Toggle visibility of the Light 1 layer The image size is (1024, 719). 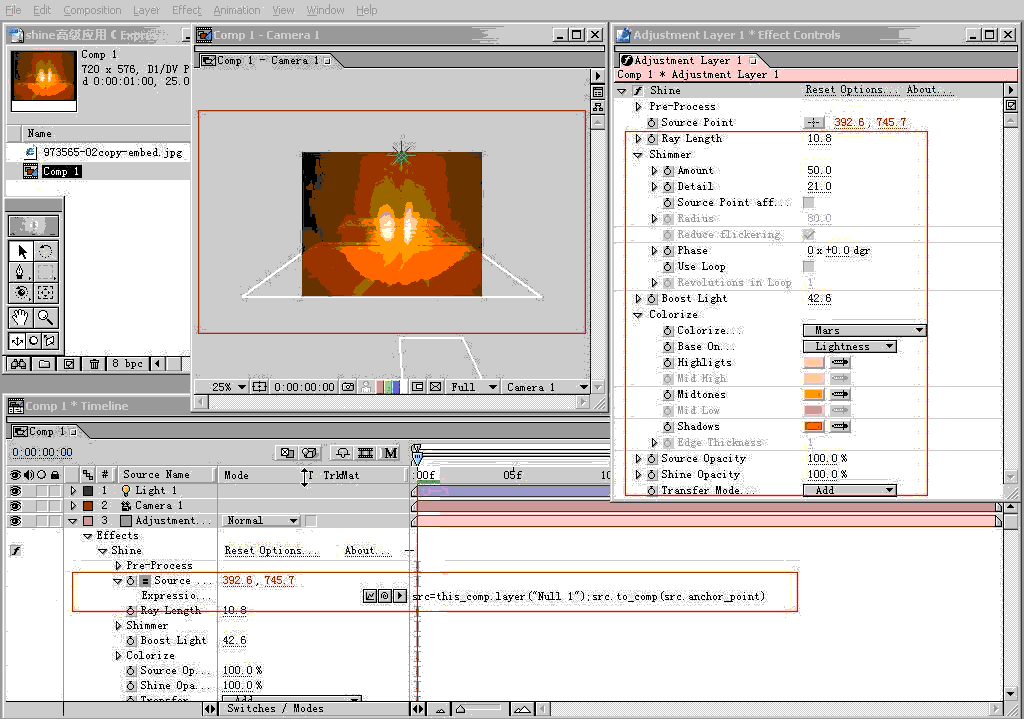(15, 490)
